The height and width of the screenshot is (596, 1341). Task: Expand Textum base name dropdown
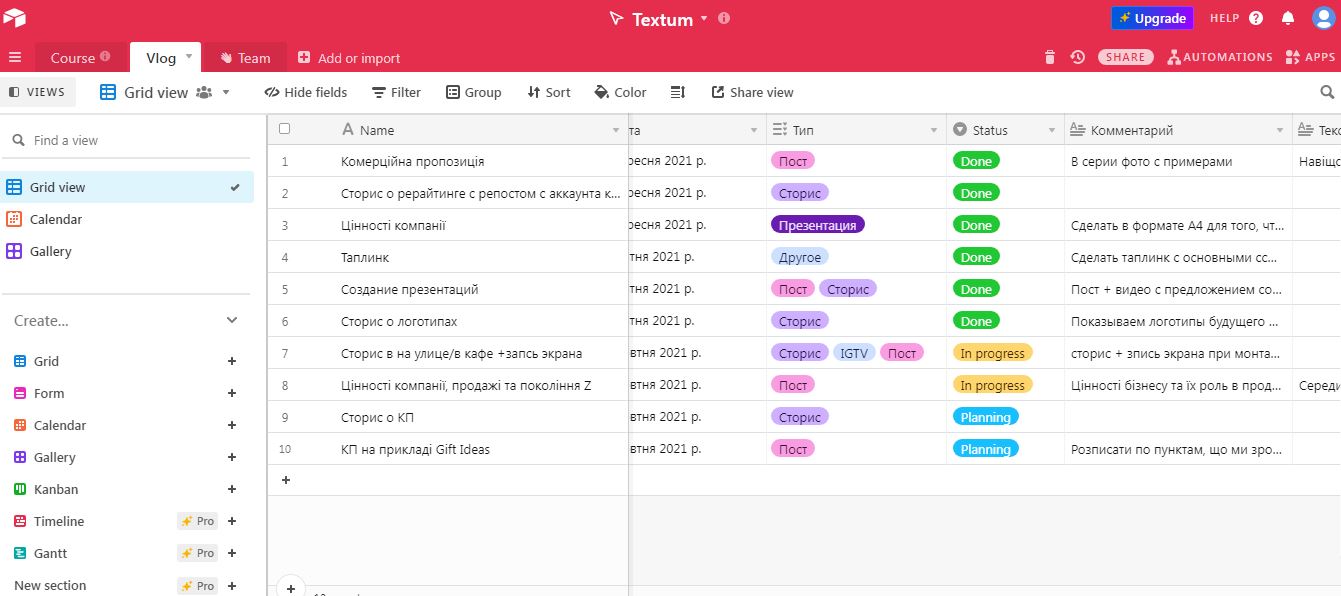[x=703, y=19]
